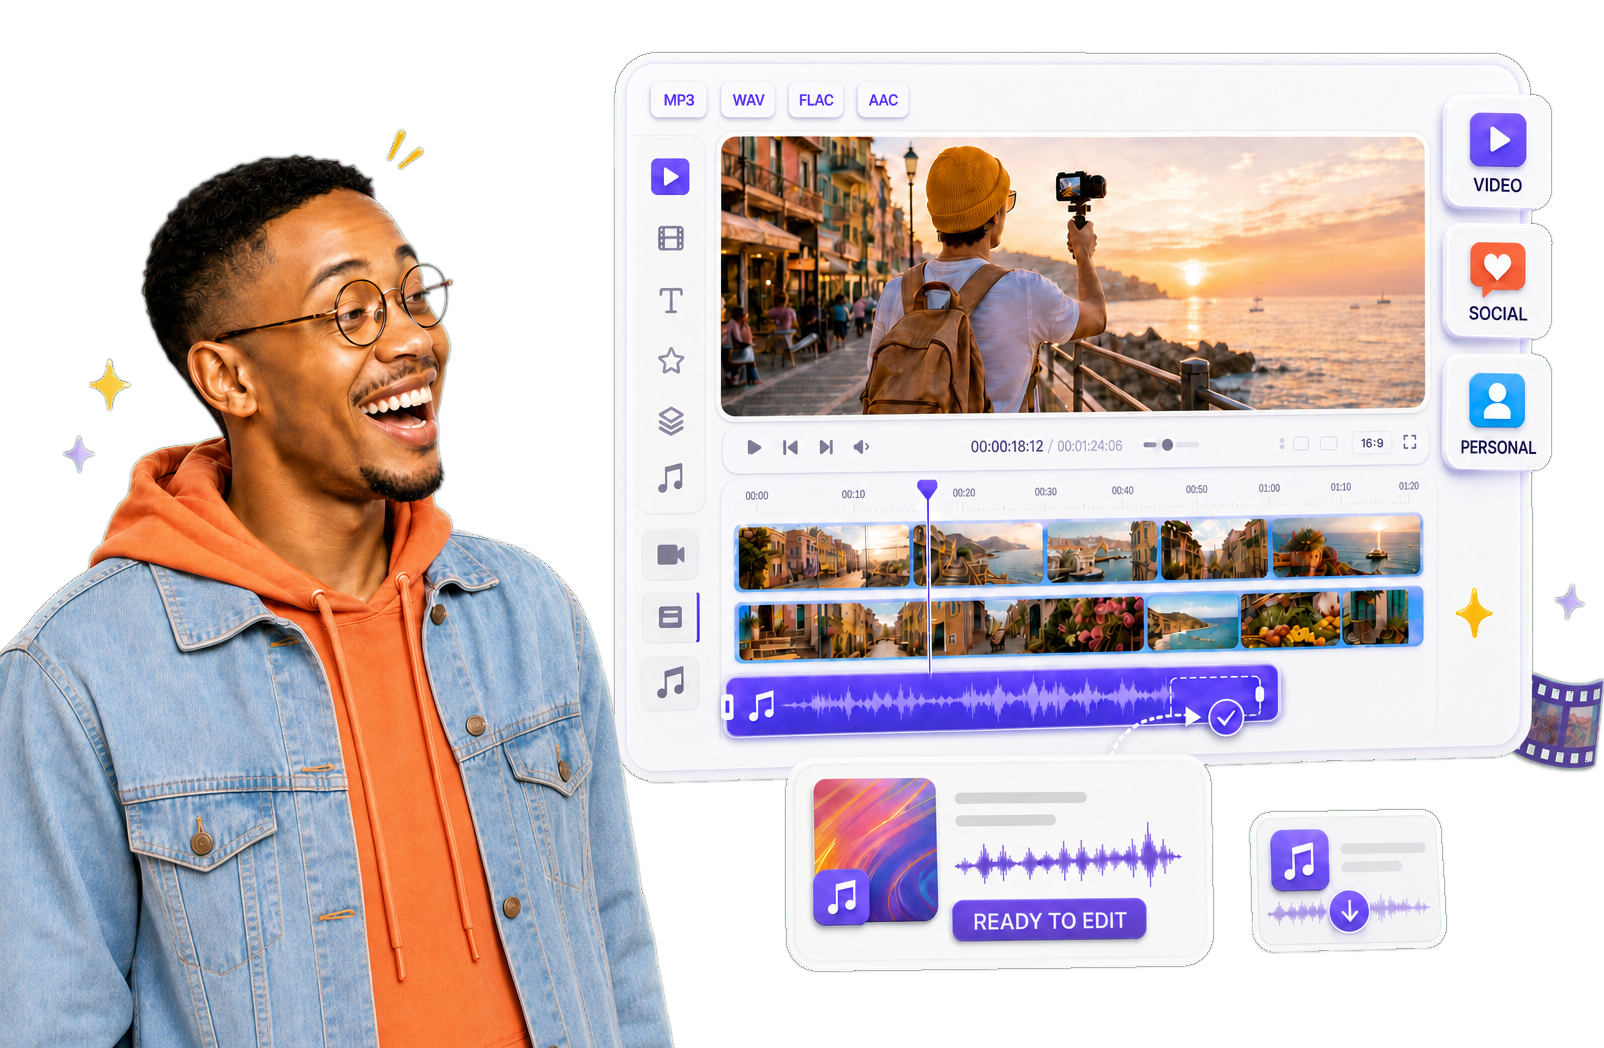
Task: Play the video preview
Action: [x=754, y=447]
